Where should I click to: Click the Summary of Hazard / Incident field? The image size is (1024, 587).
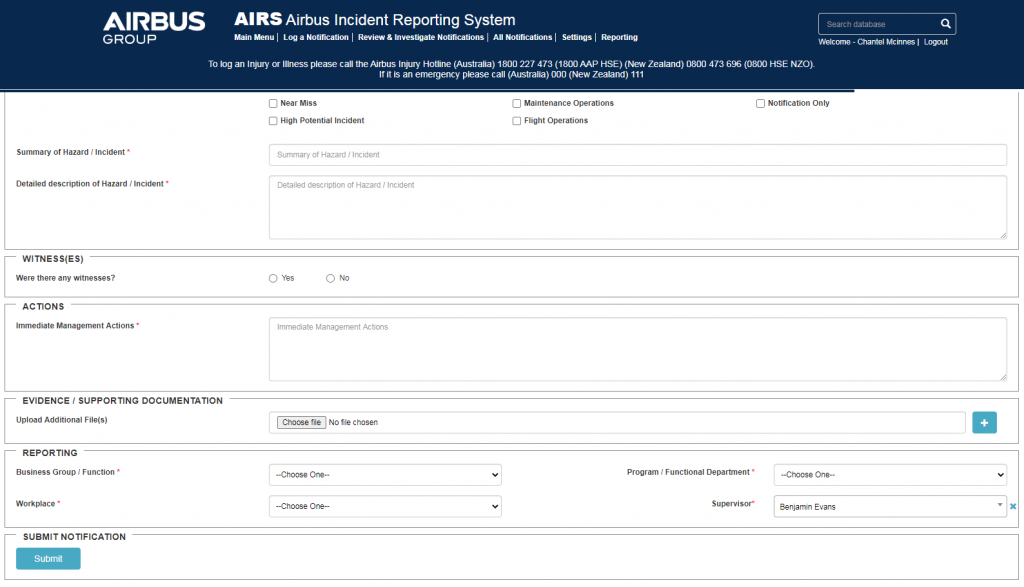coord(637,155)
